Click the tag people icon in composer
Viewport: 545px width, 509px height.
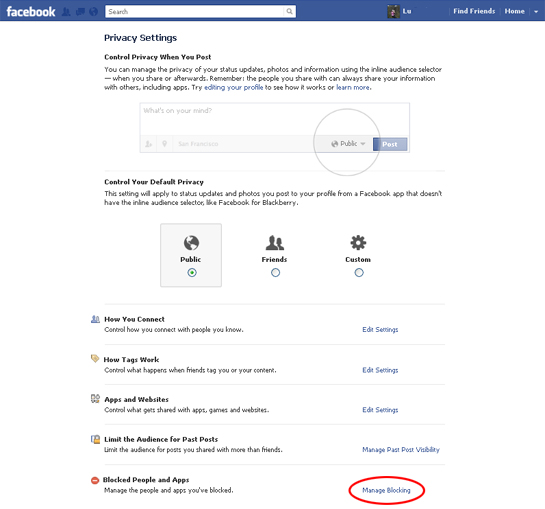(x=148, y=144)
